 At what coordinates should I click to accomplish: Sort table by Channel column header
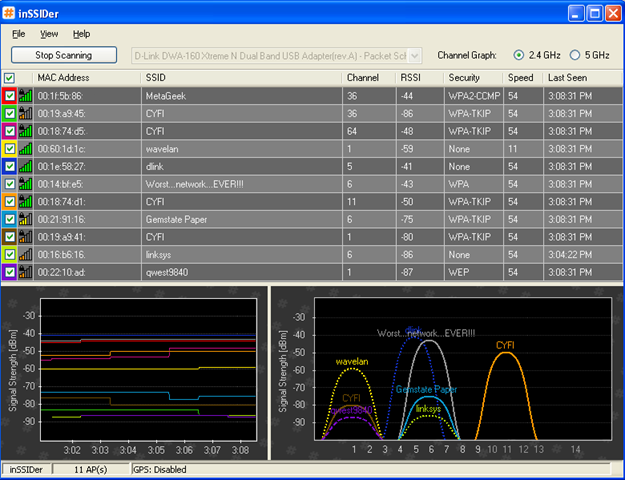click(362, 78)
